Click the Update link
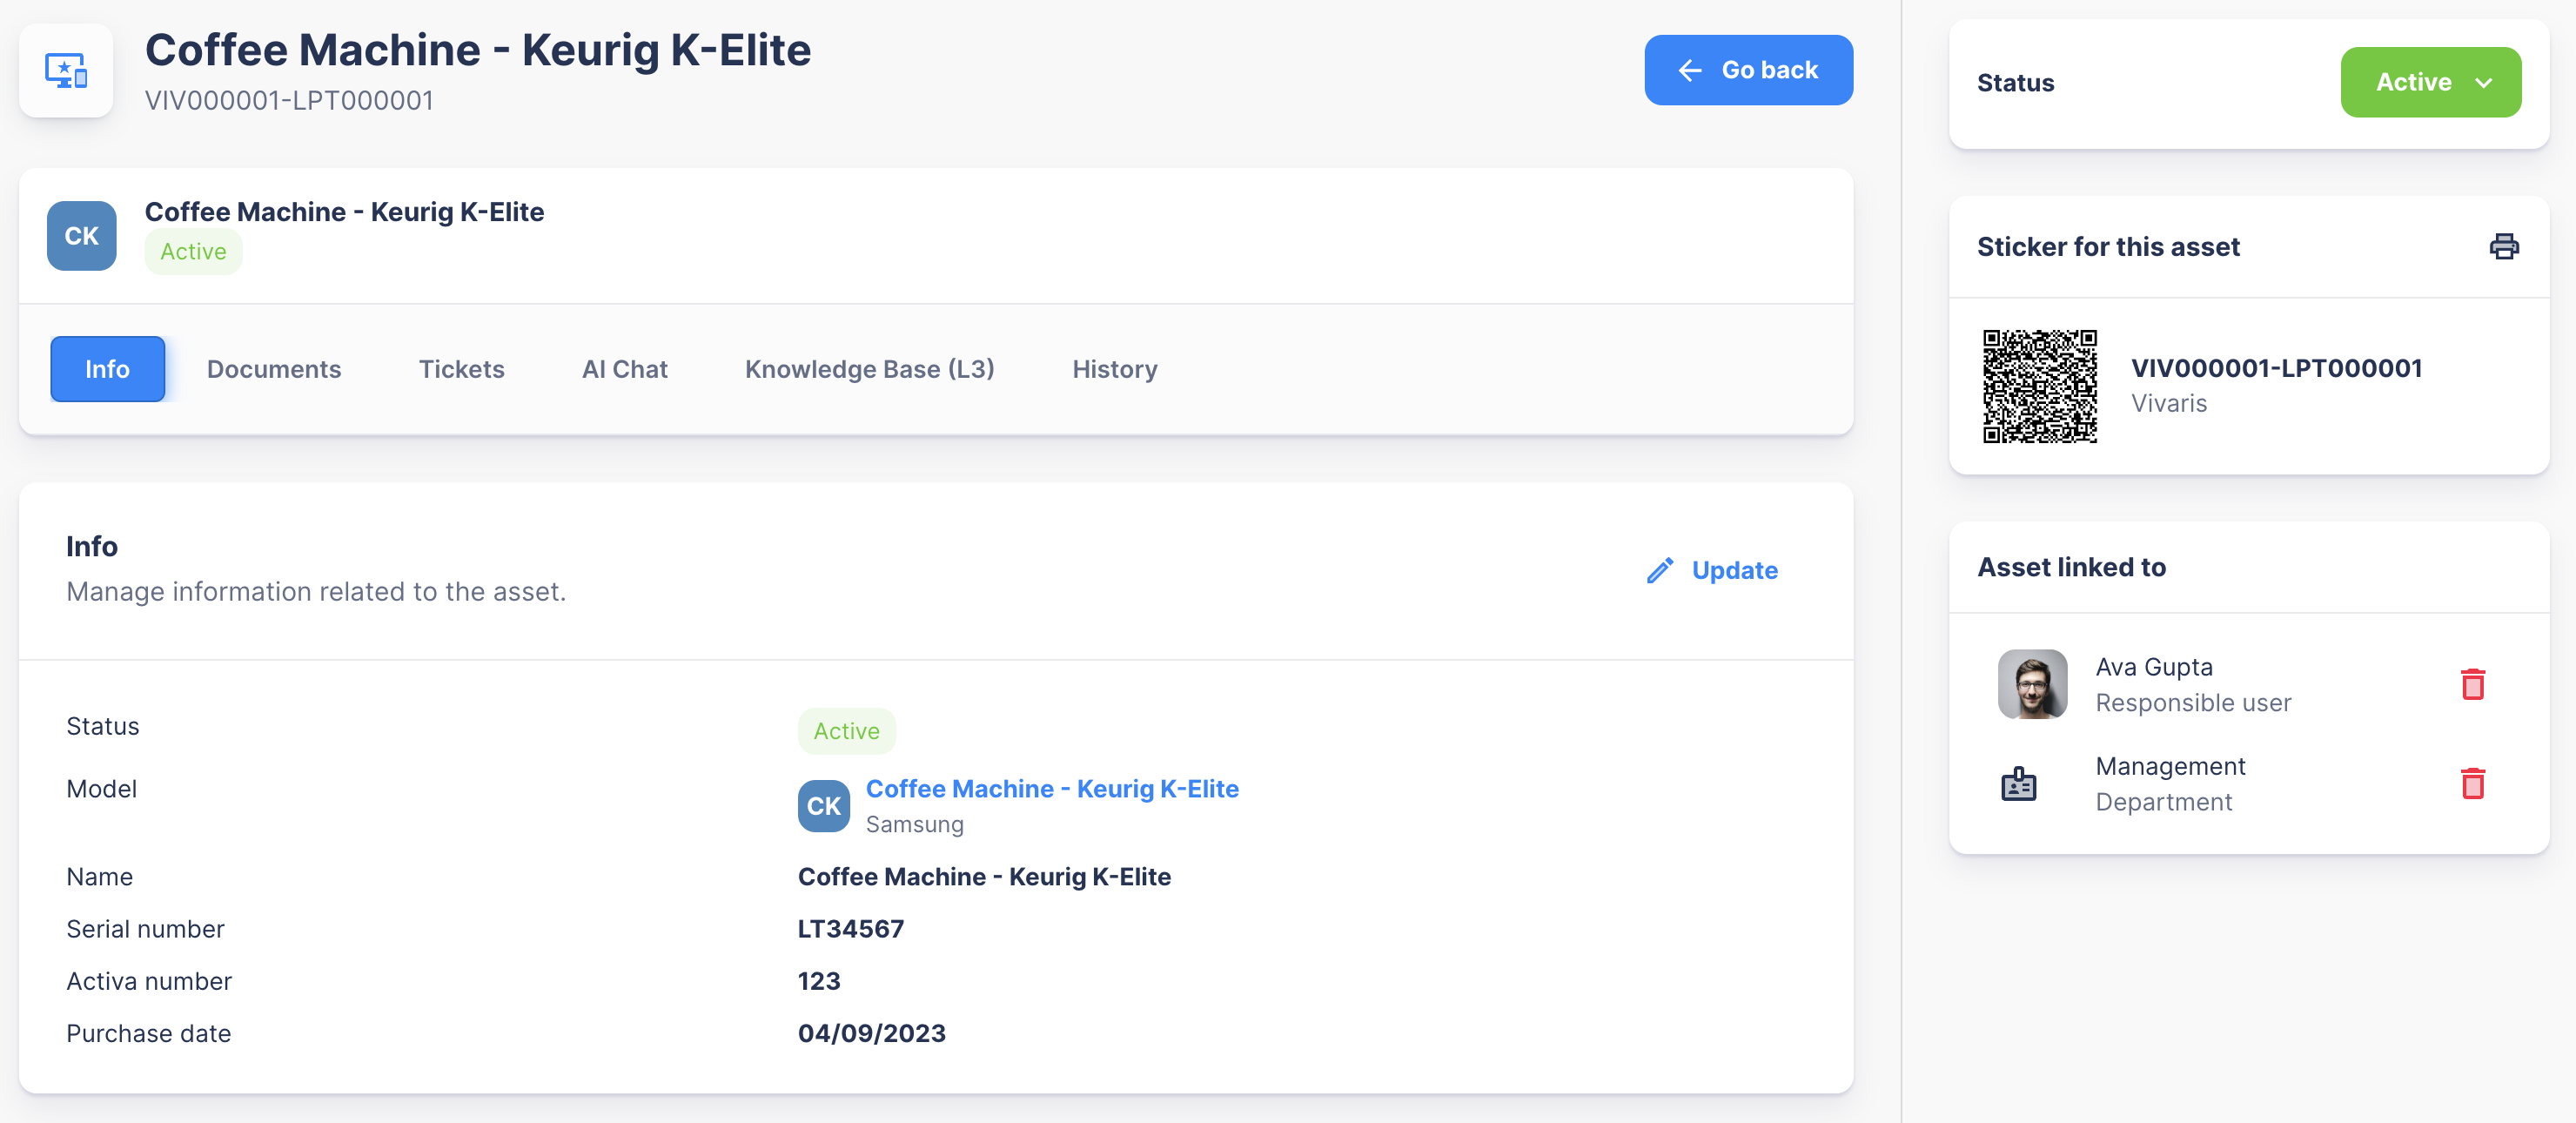 tap(1733, 570)
